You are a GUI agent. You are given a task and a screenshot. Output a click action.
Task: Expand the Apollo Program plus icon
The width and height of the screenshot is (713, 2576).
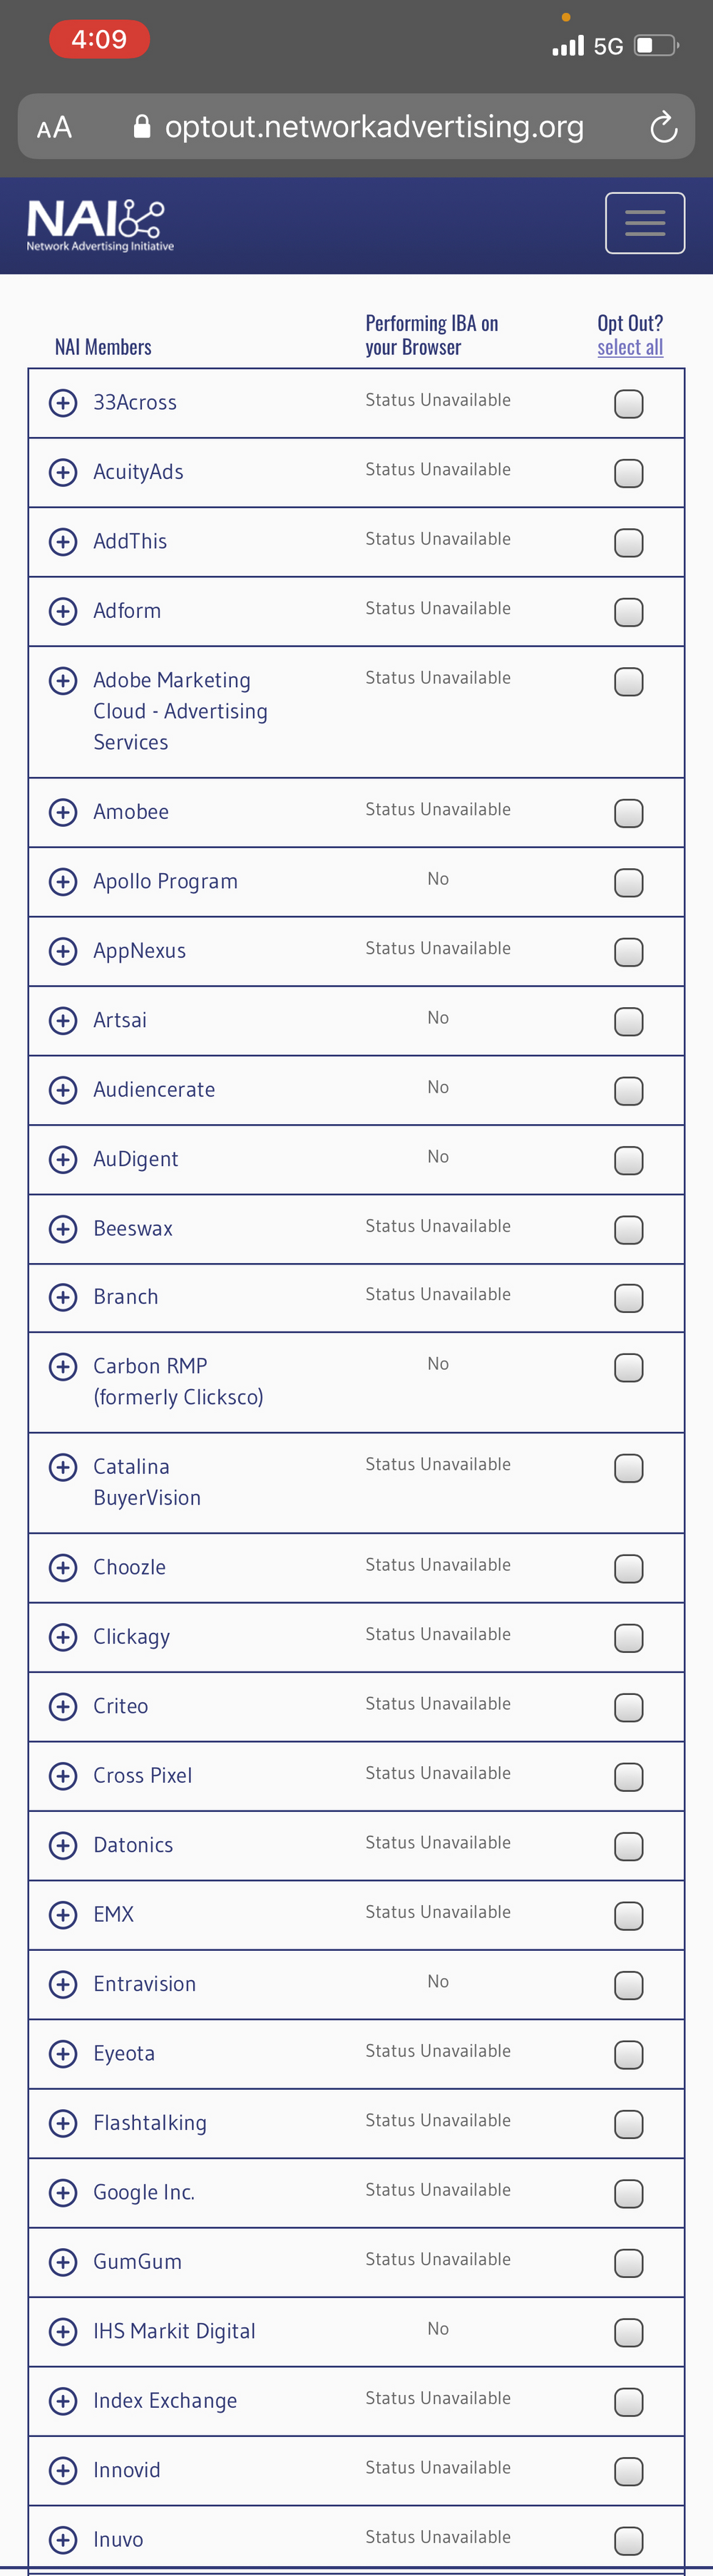[63, 881]
